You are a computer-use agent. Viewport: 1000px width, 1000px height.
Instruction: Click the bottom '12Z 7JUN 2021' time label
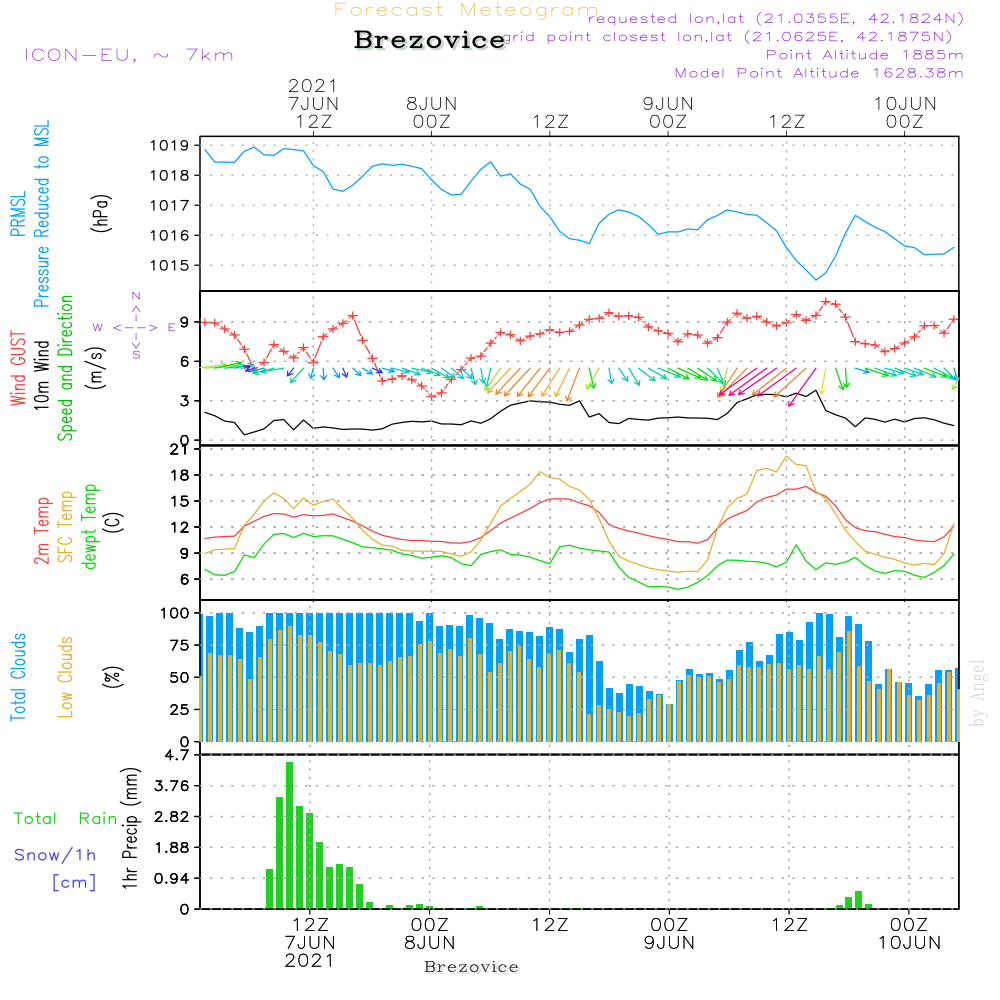click(x=310, y=943)
